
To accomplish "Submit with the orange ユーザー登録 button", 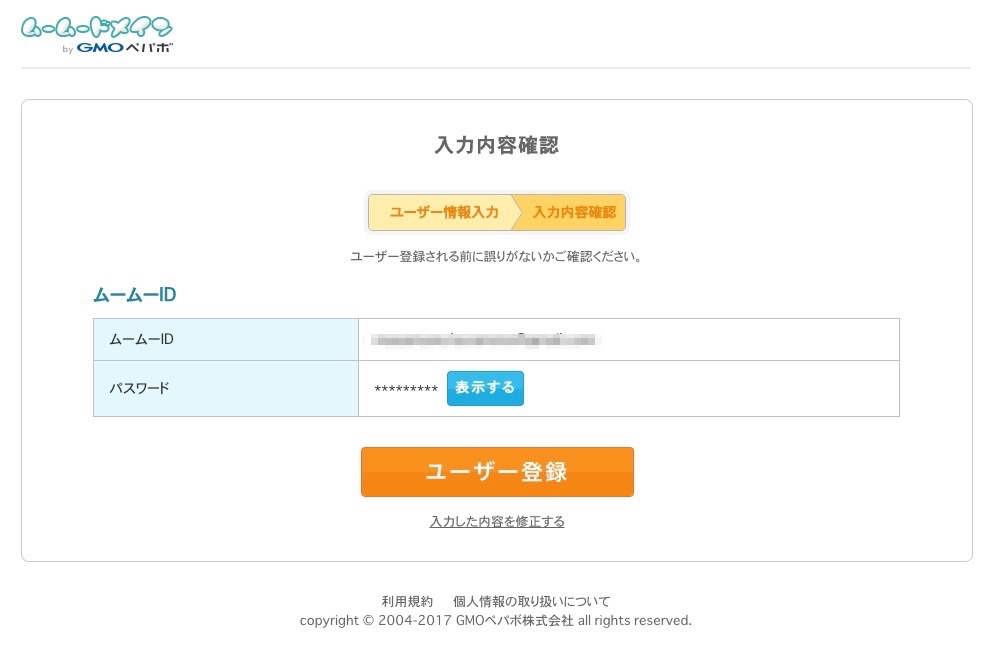I will pyautogui.click(x=497, y=472).
